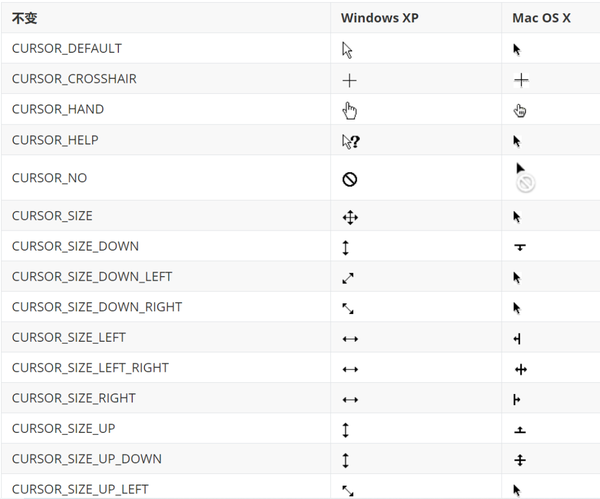Click the Mac OS X CURSOR_SIZE_DOWN icon
The height and width of the screenshot is (499, 600).
[520, 247]
